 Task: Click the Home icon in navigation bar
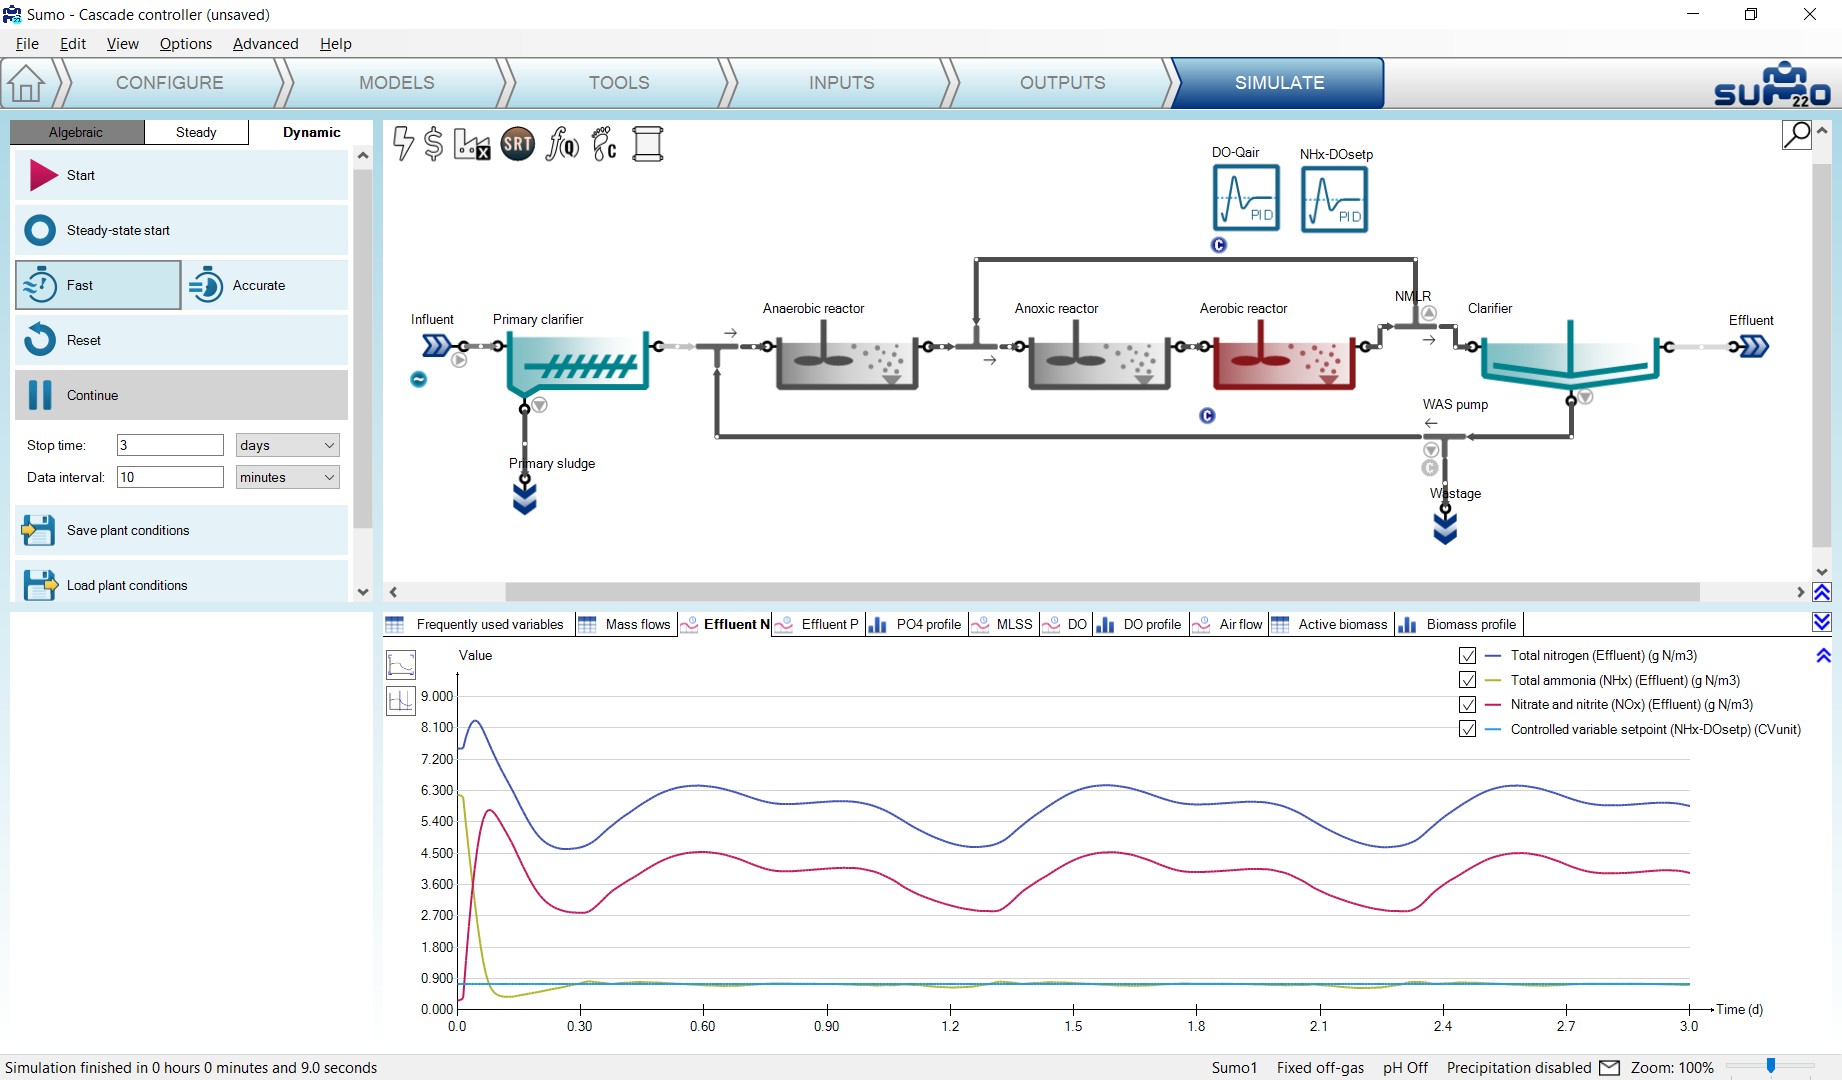click(x=26, y=83)
